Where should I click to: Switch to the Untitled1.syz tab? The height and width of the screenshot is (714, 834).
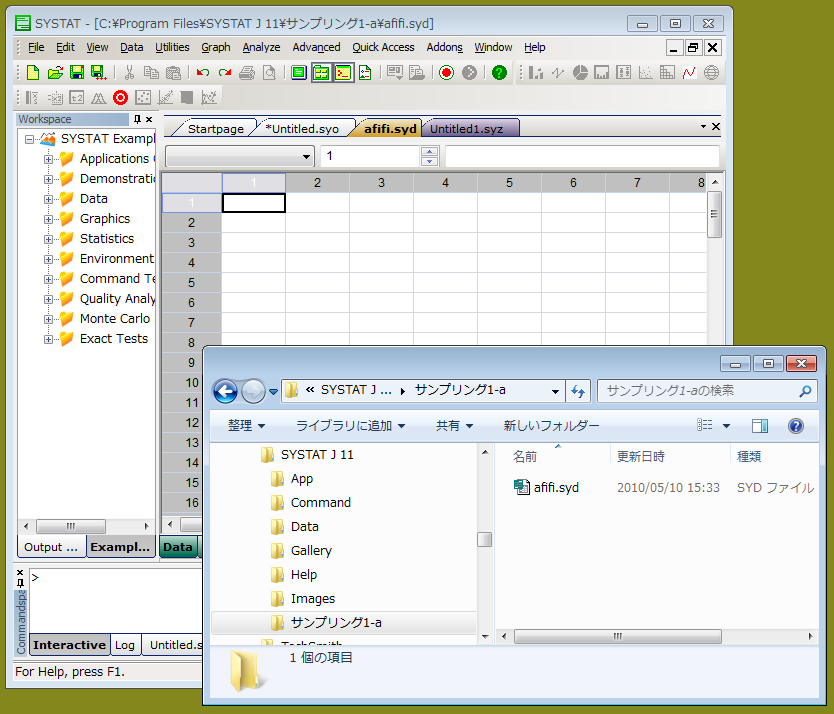[466, 129]
